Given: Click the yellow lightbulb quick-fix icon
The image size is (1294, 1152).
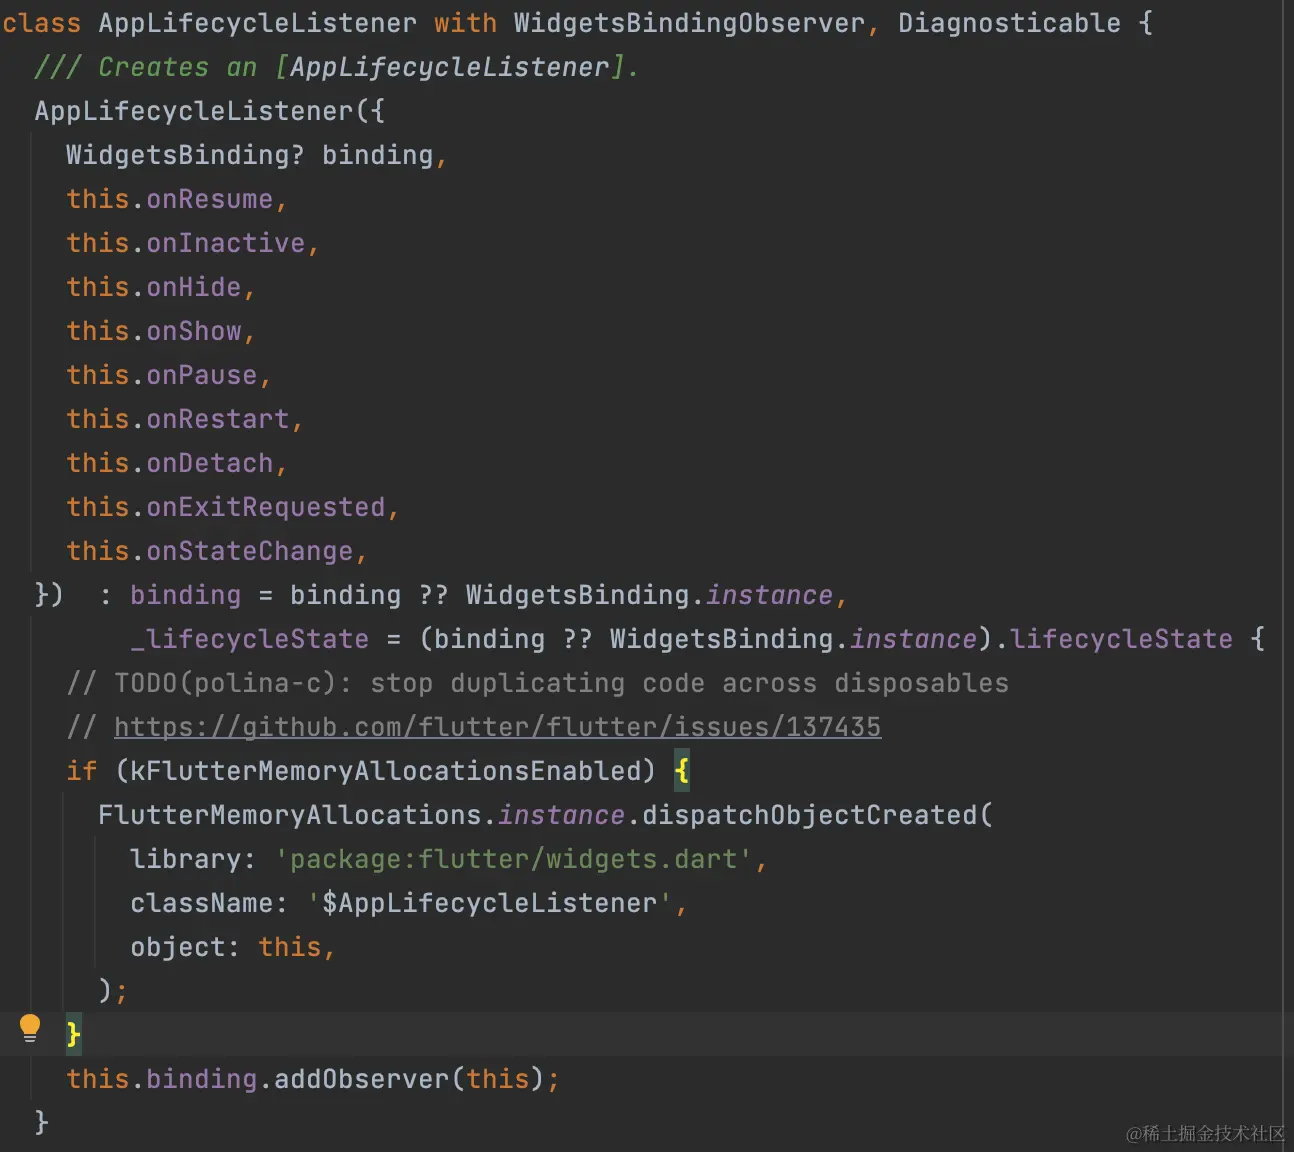Looking at the screenshot, I should click(x=30, y=1028).
